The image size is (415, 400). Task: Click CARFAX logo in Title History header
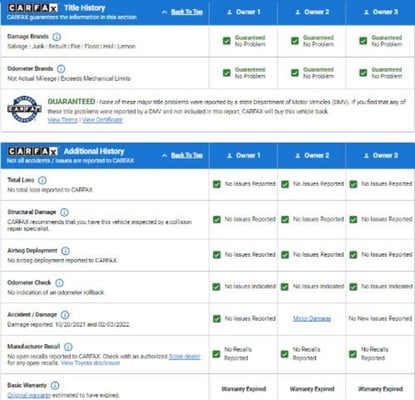pos(33,8)
